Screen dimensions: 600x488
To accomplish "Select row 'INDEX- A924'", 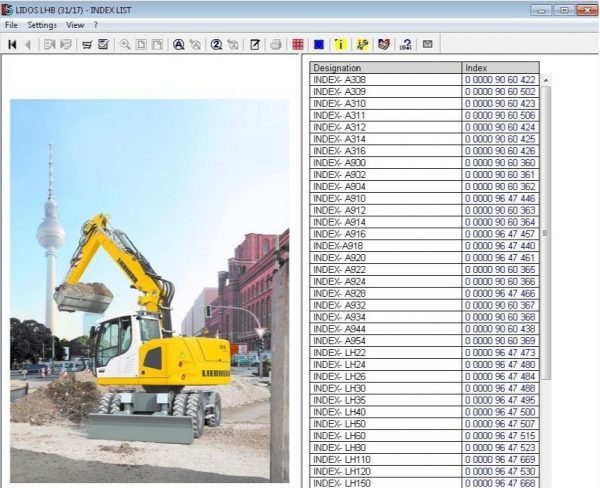I will 424,281.
